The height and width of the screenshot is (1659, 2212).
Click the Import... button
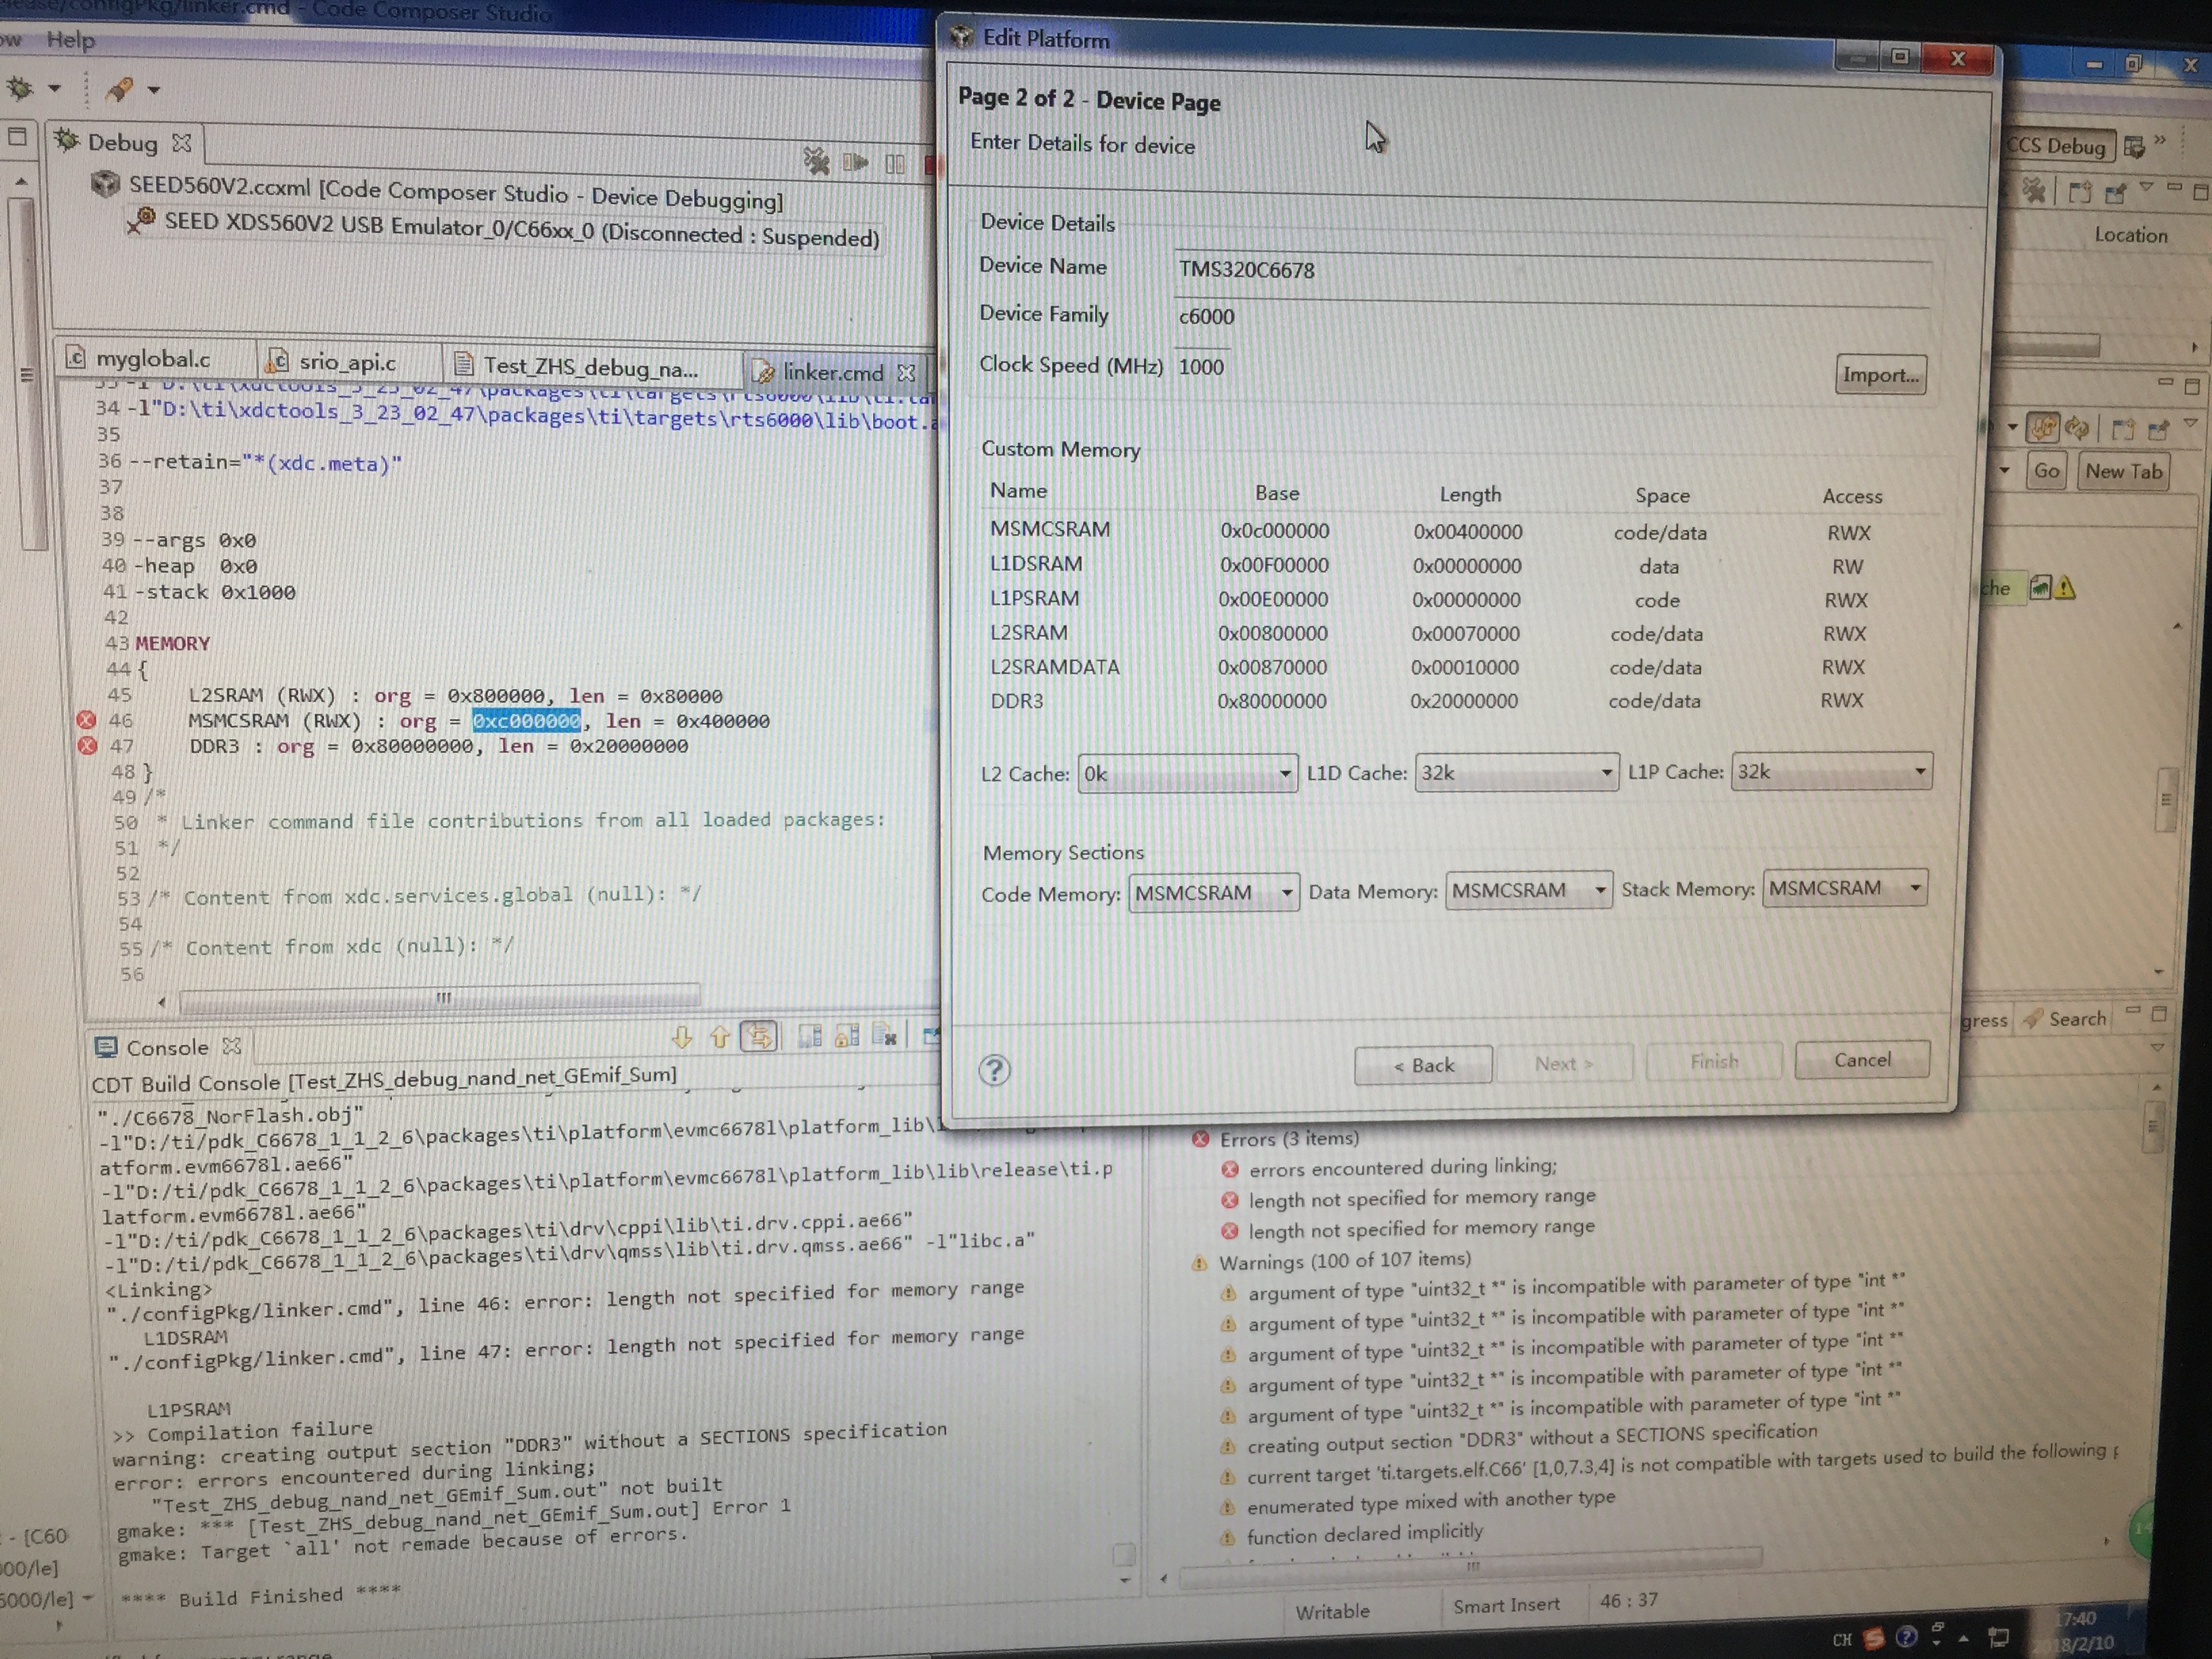pyautogui.click(x=1880, y=375)
